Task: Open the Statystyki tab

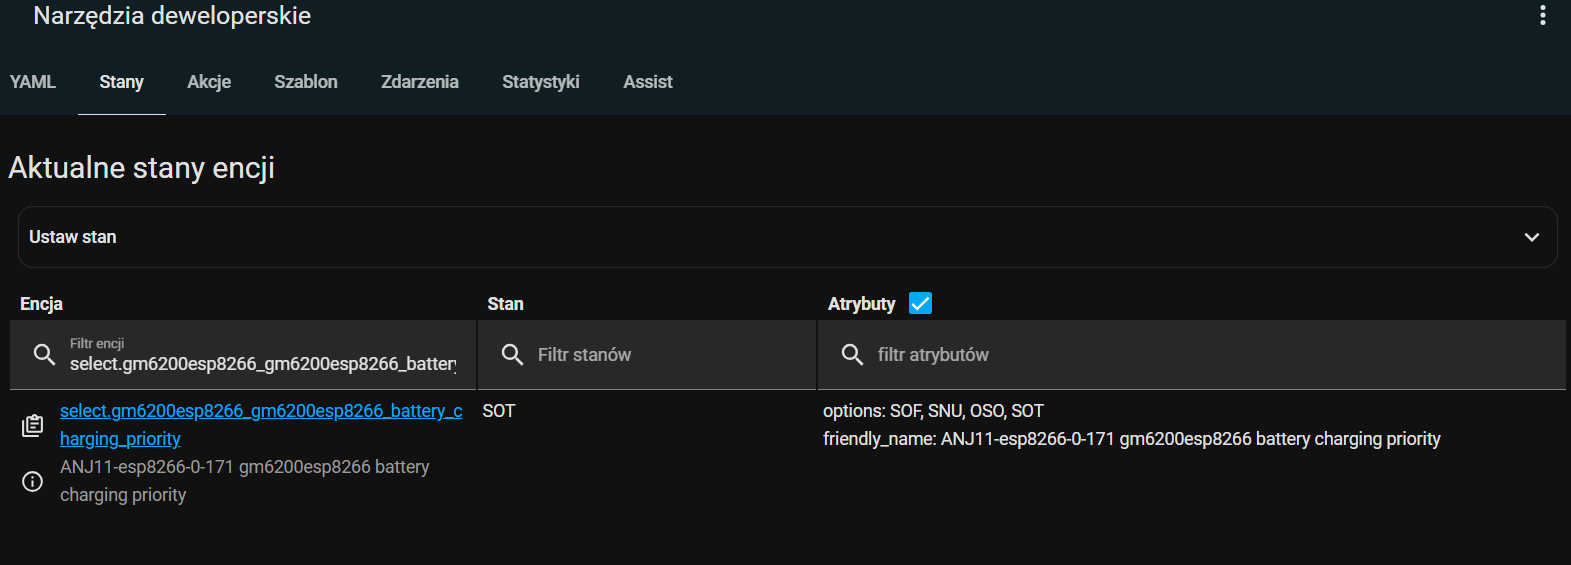Action: coord(541,82)
